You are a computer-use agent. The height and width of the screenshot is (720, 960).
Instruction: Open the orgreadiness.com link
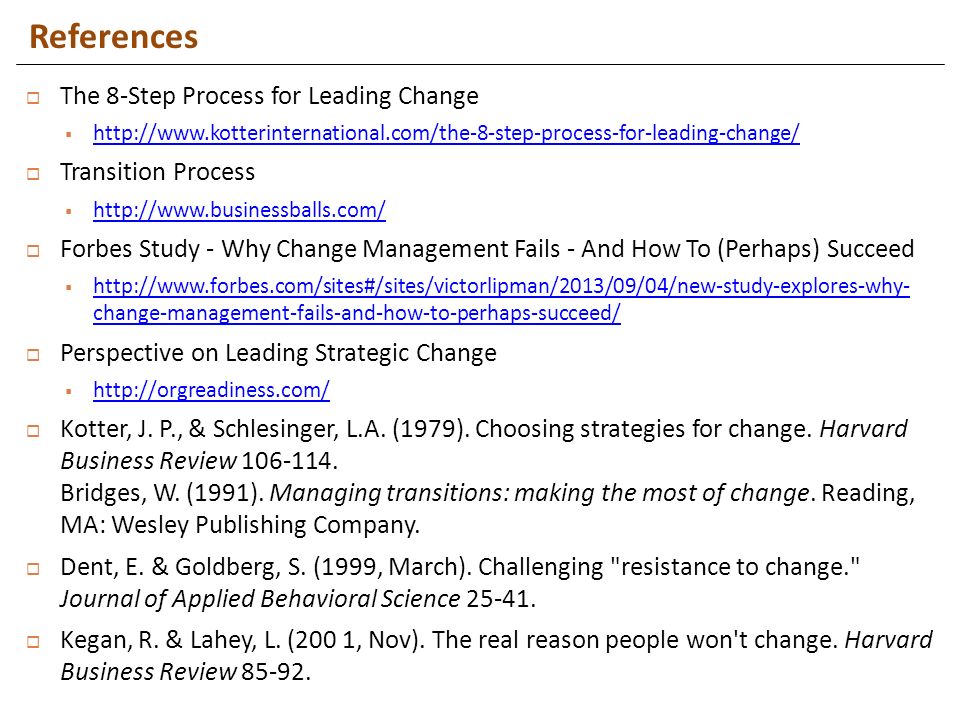coord(211,390)
